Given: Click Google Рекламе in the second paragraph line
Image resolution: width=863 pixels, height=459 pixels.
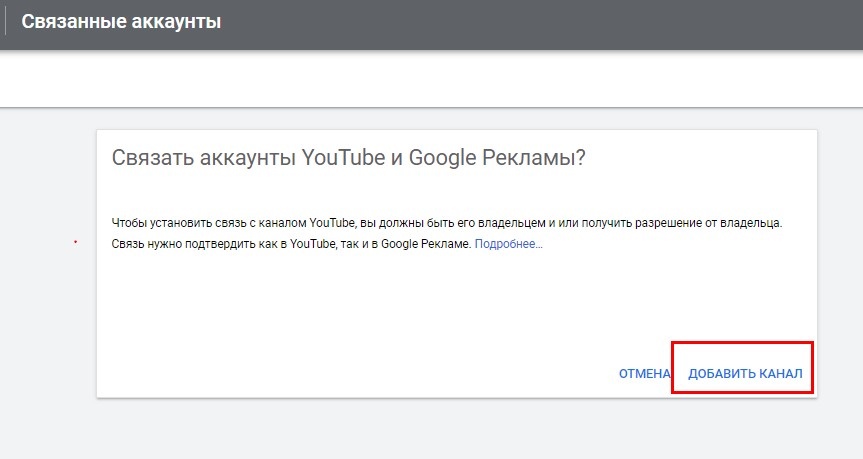Looking at the screenshot, I should pyautogui.click(x=426, y=244).
